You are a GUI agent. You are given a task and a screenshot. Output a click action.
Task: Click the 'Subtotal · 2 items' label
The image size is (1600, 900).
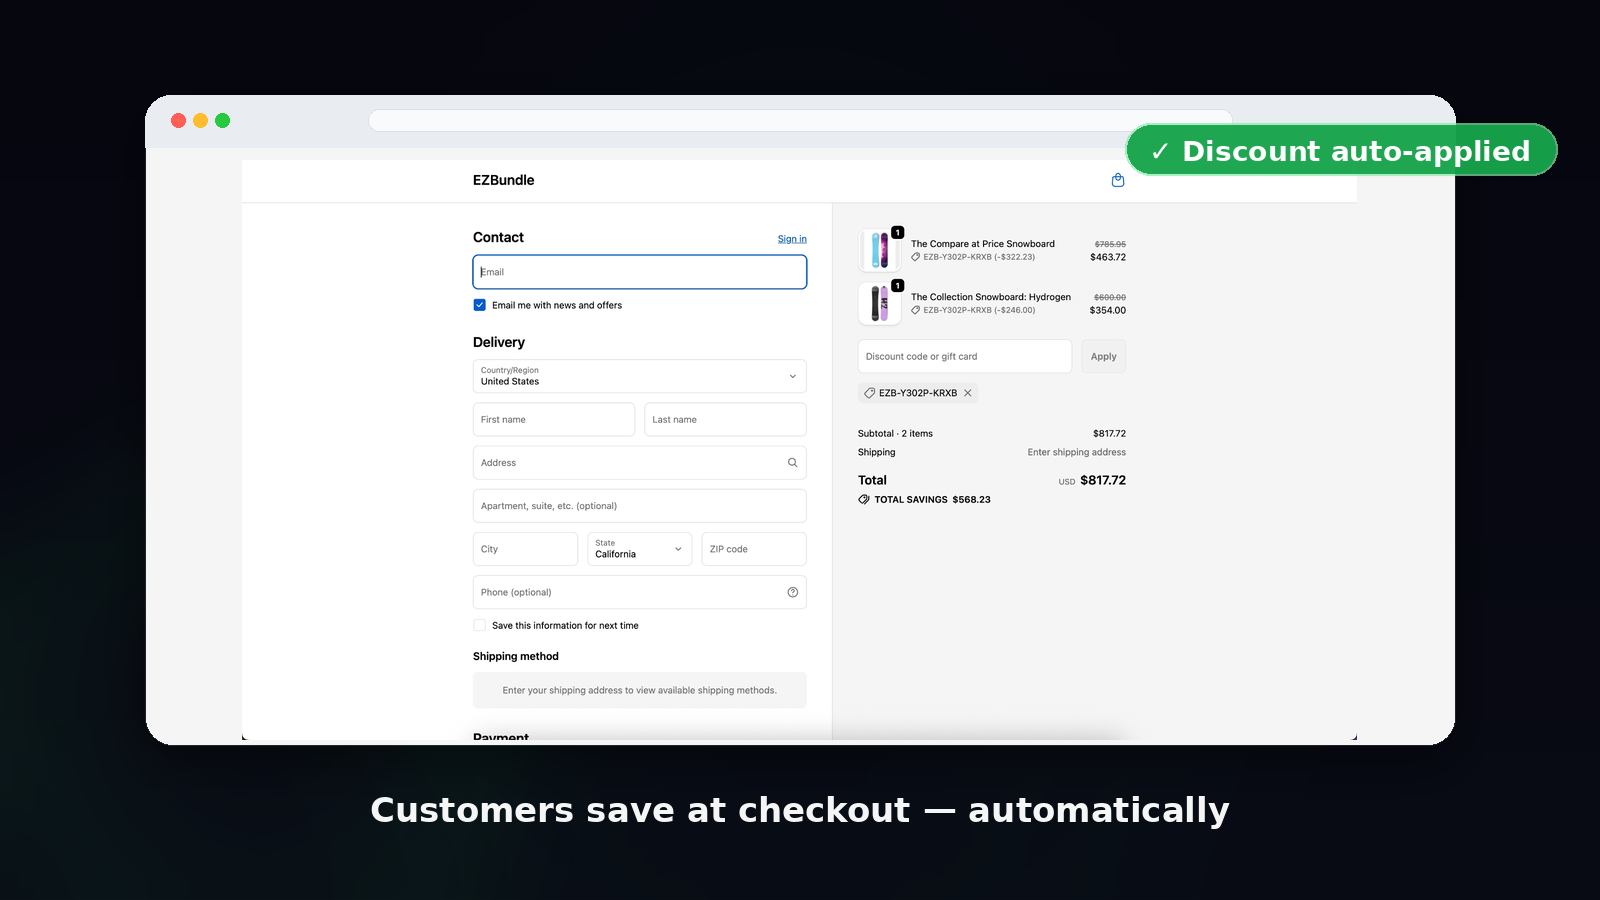[x=895, y=434]
